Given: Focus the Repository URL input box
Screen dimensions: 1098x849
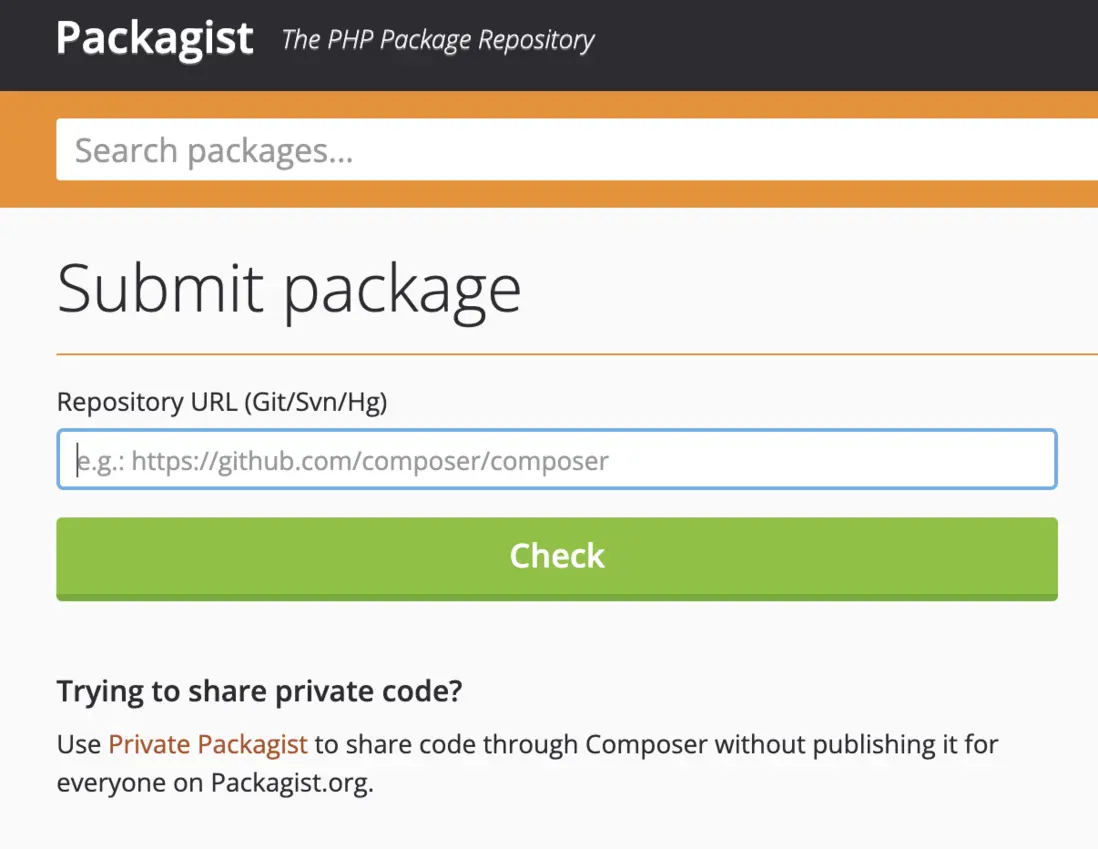Looking at the screenshot, I should [x=556, y=460].
